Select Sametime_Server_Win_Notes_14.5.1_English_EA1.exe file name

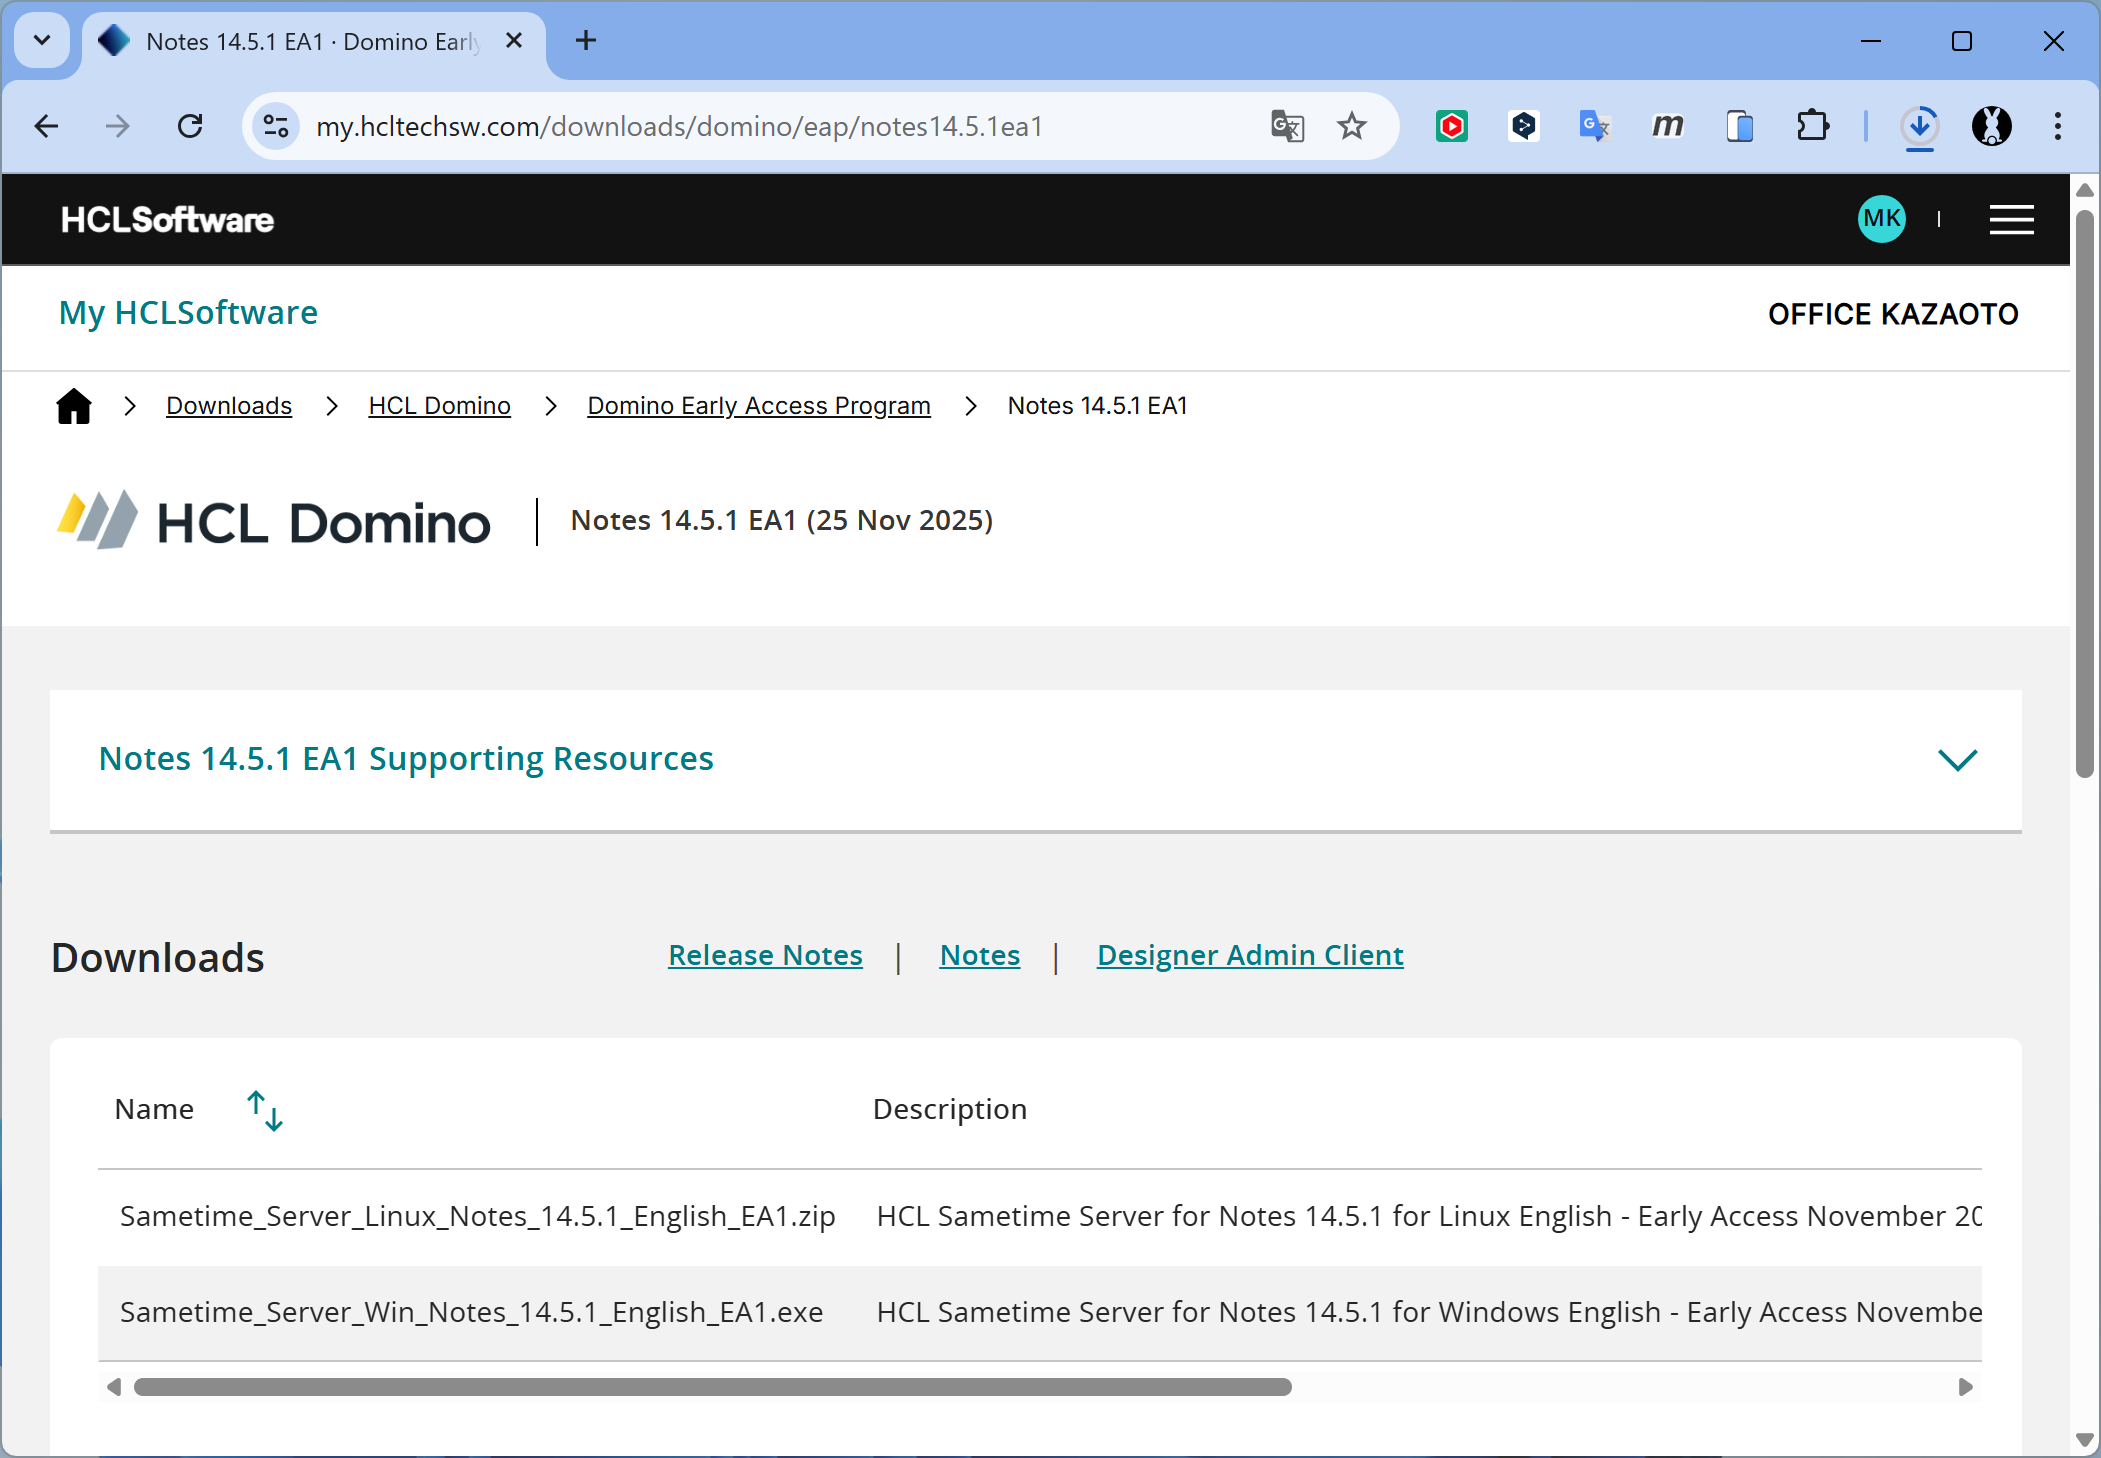[x=472, y=1312]
